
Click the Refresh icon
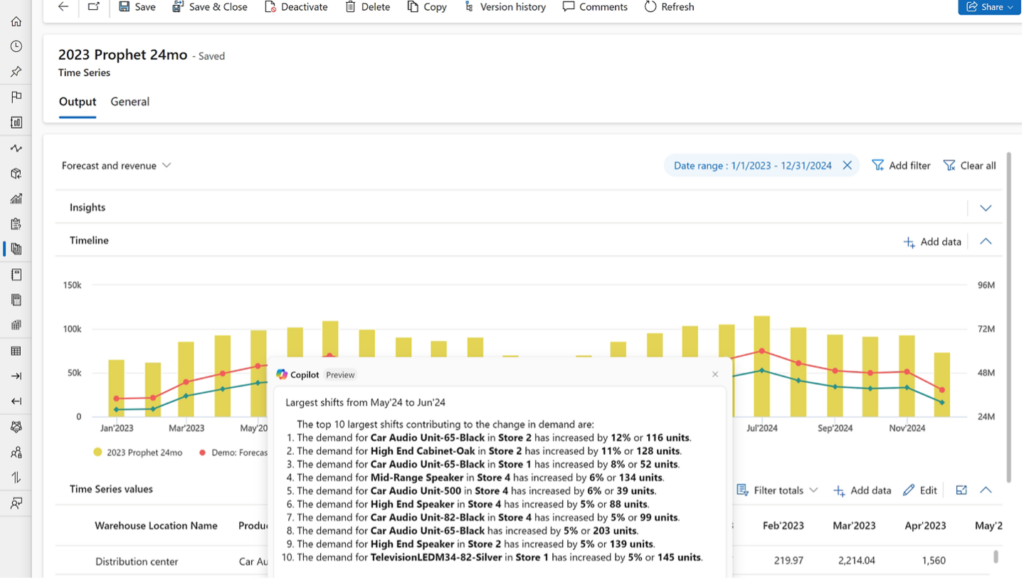[x=651, y=7]
